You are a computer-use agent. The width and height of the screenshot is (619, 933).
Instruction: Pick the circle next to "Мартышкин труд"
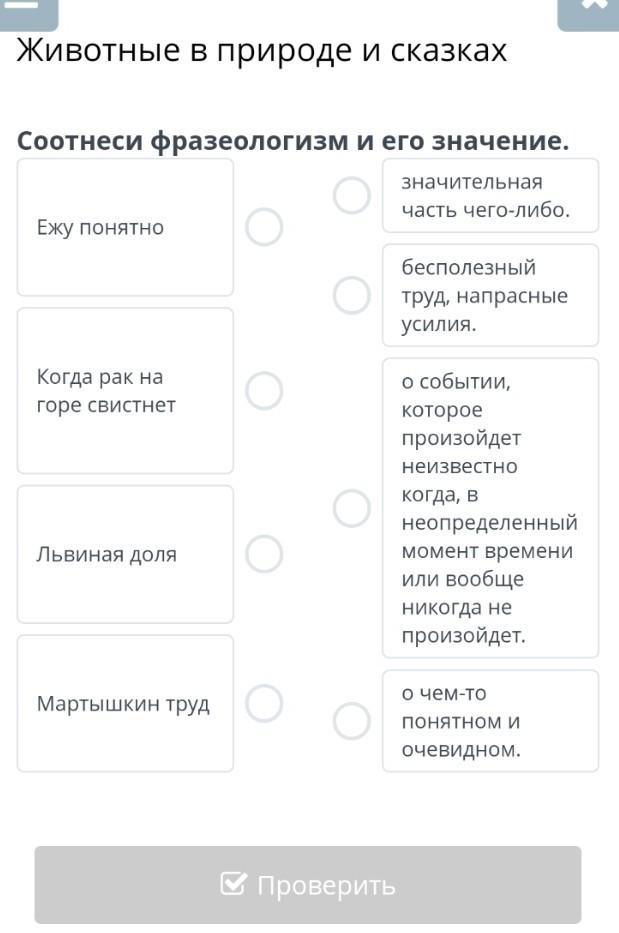coord(264,703)
